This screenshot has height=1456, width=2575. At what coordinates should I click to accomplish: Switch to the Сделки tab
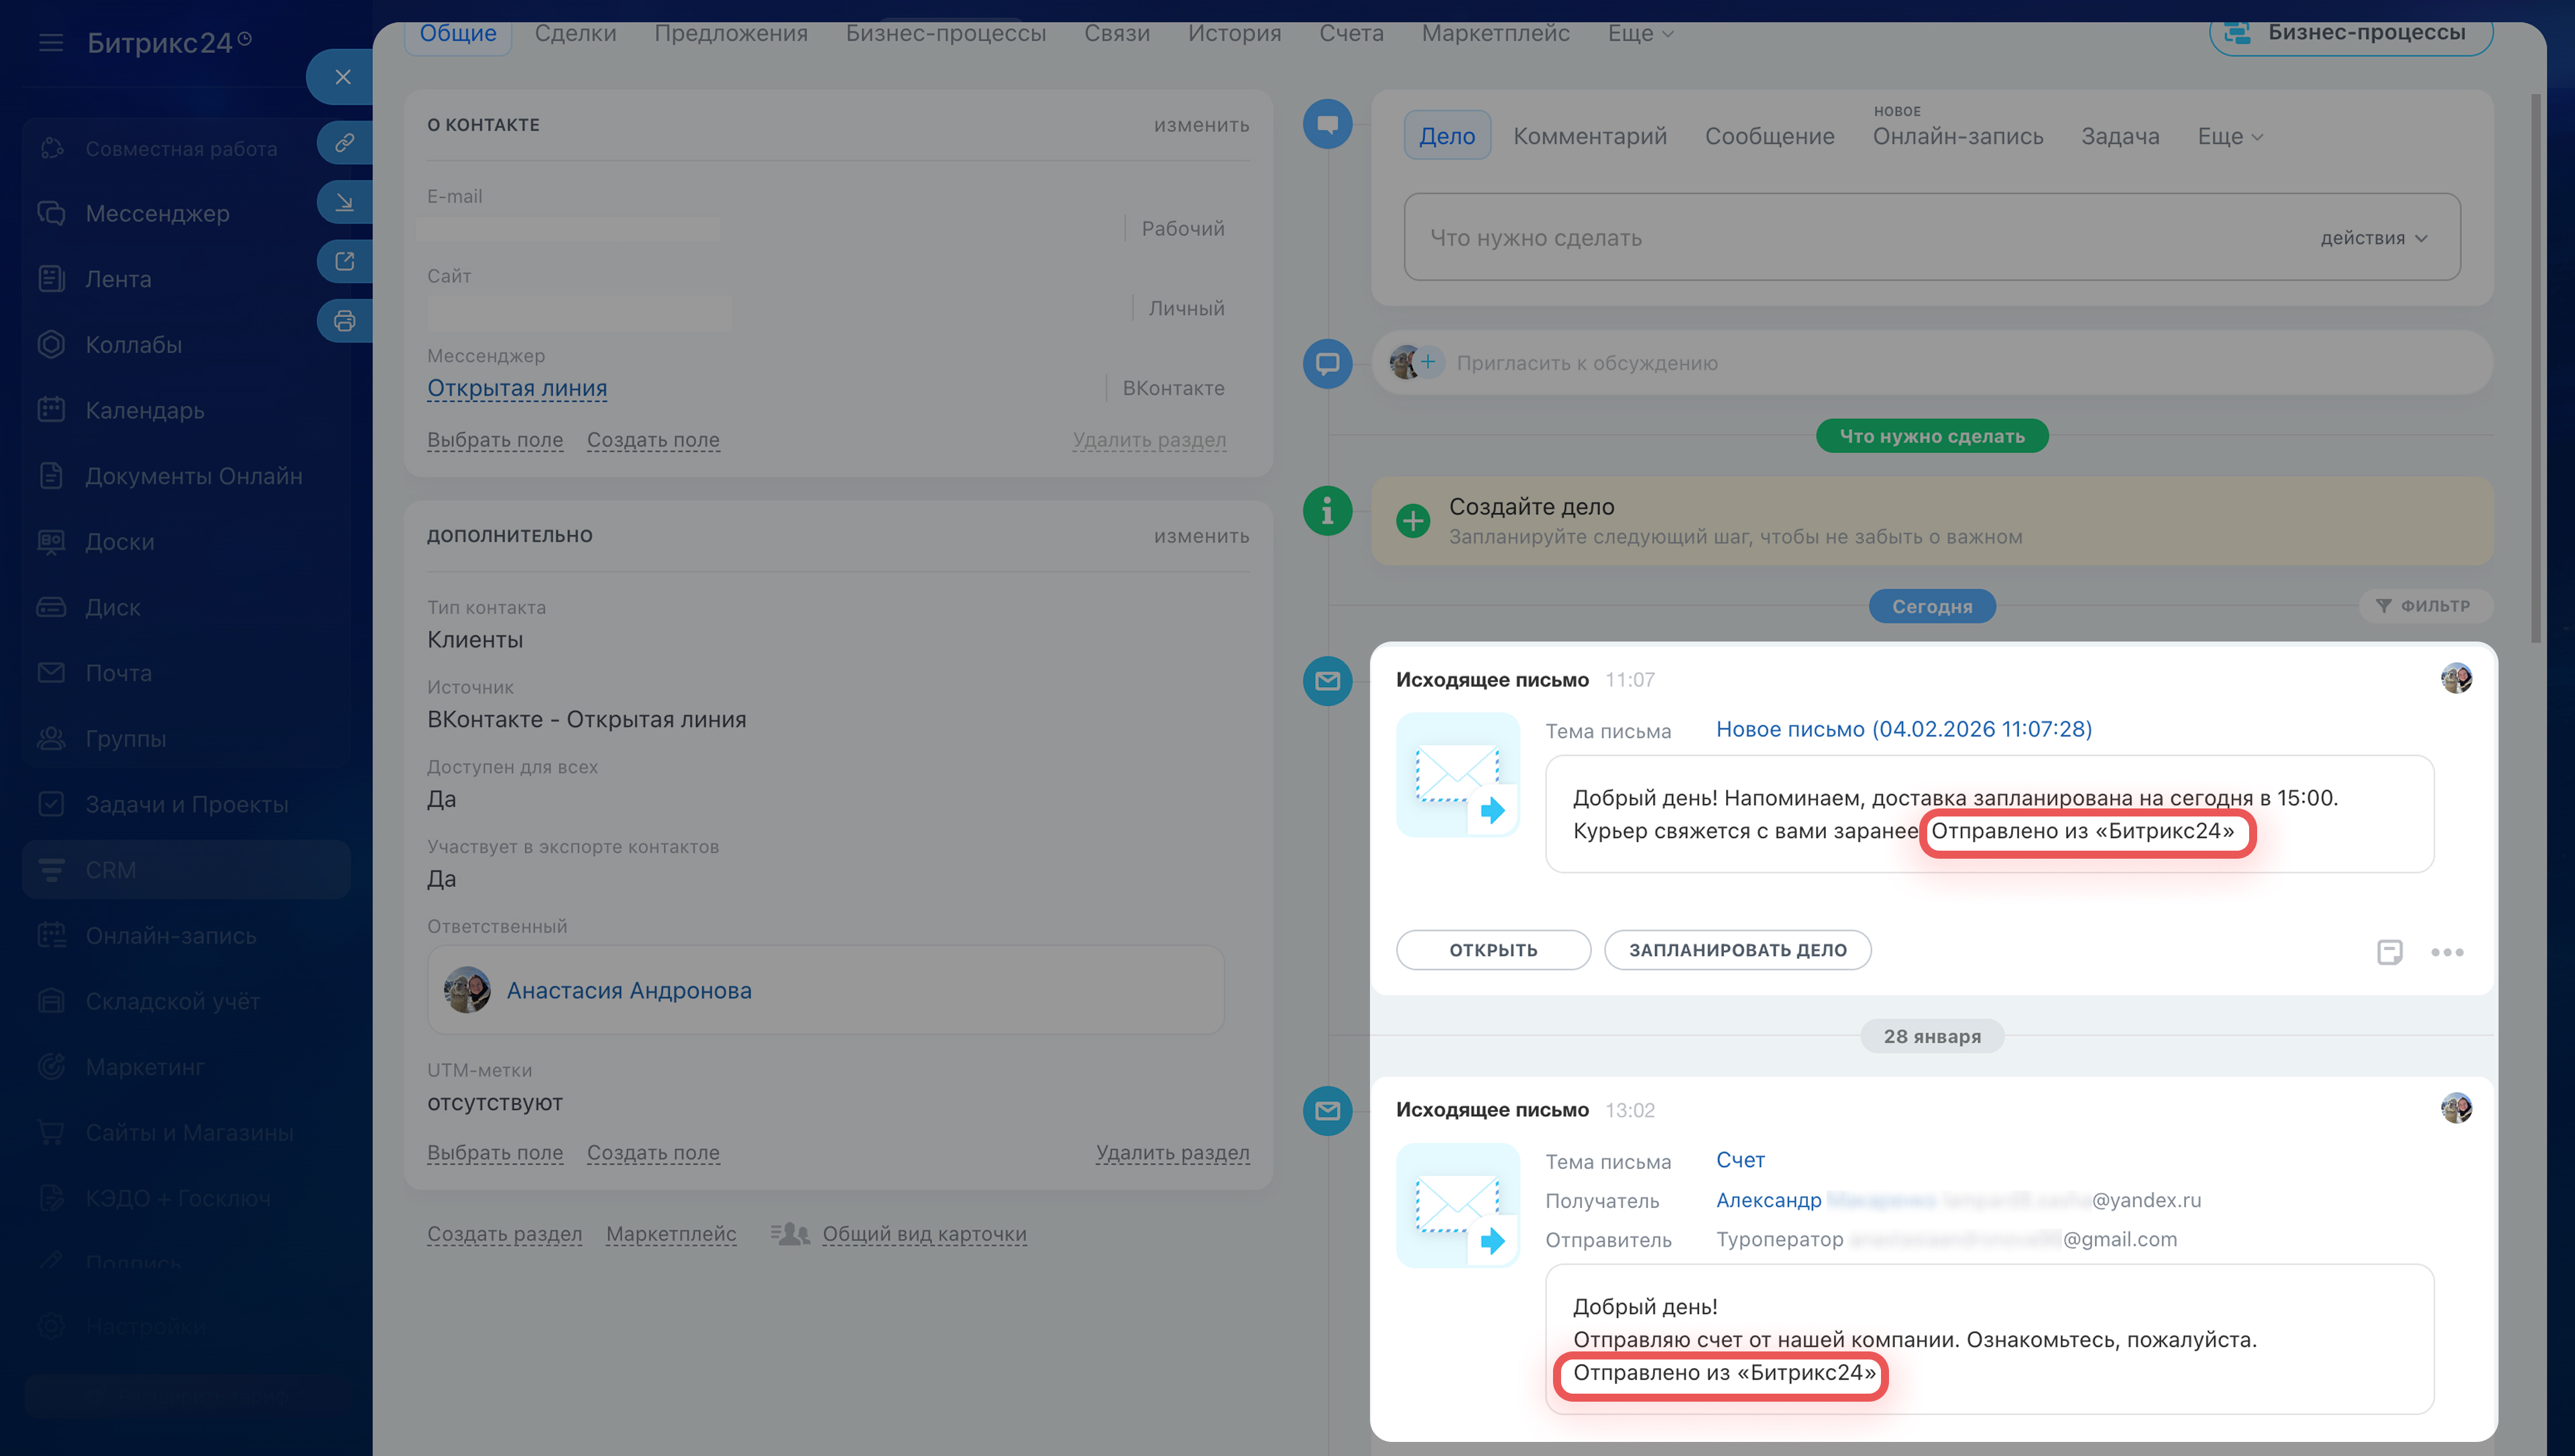pos(575,34)
